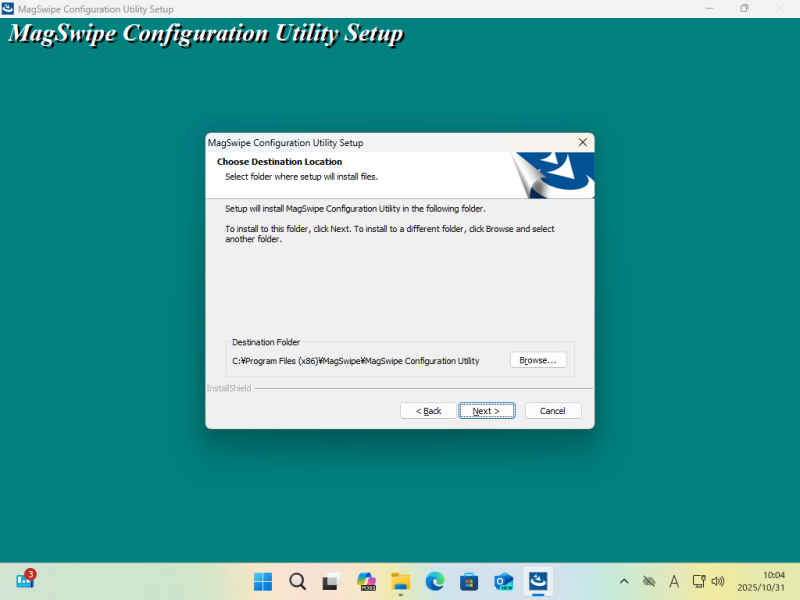
Task: Restore down the outer setup window
Action: [744, 9]
